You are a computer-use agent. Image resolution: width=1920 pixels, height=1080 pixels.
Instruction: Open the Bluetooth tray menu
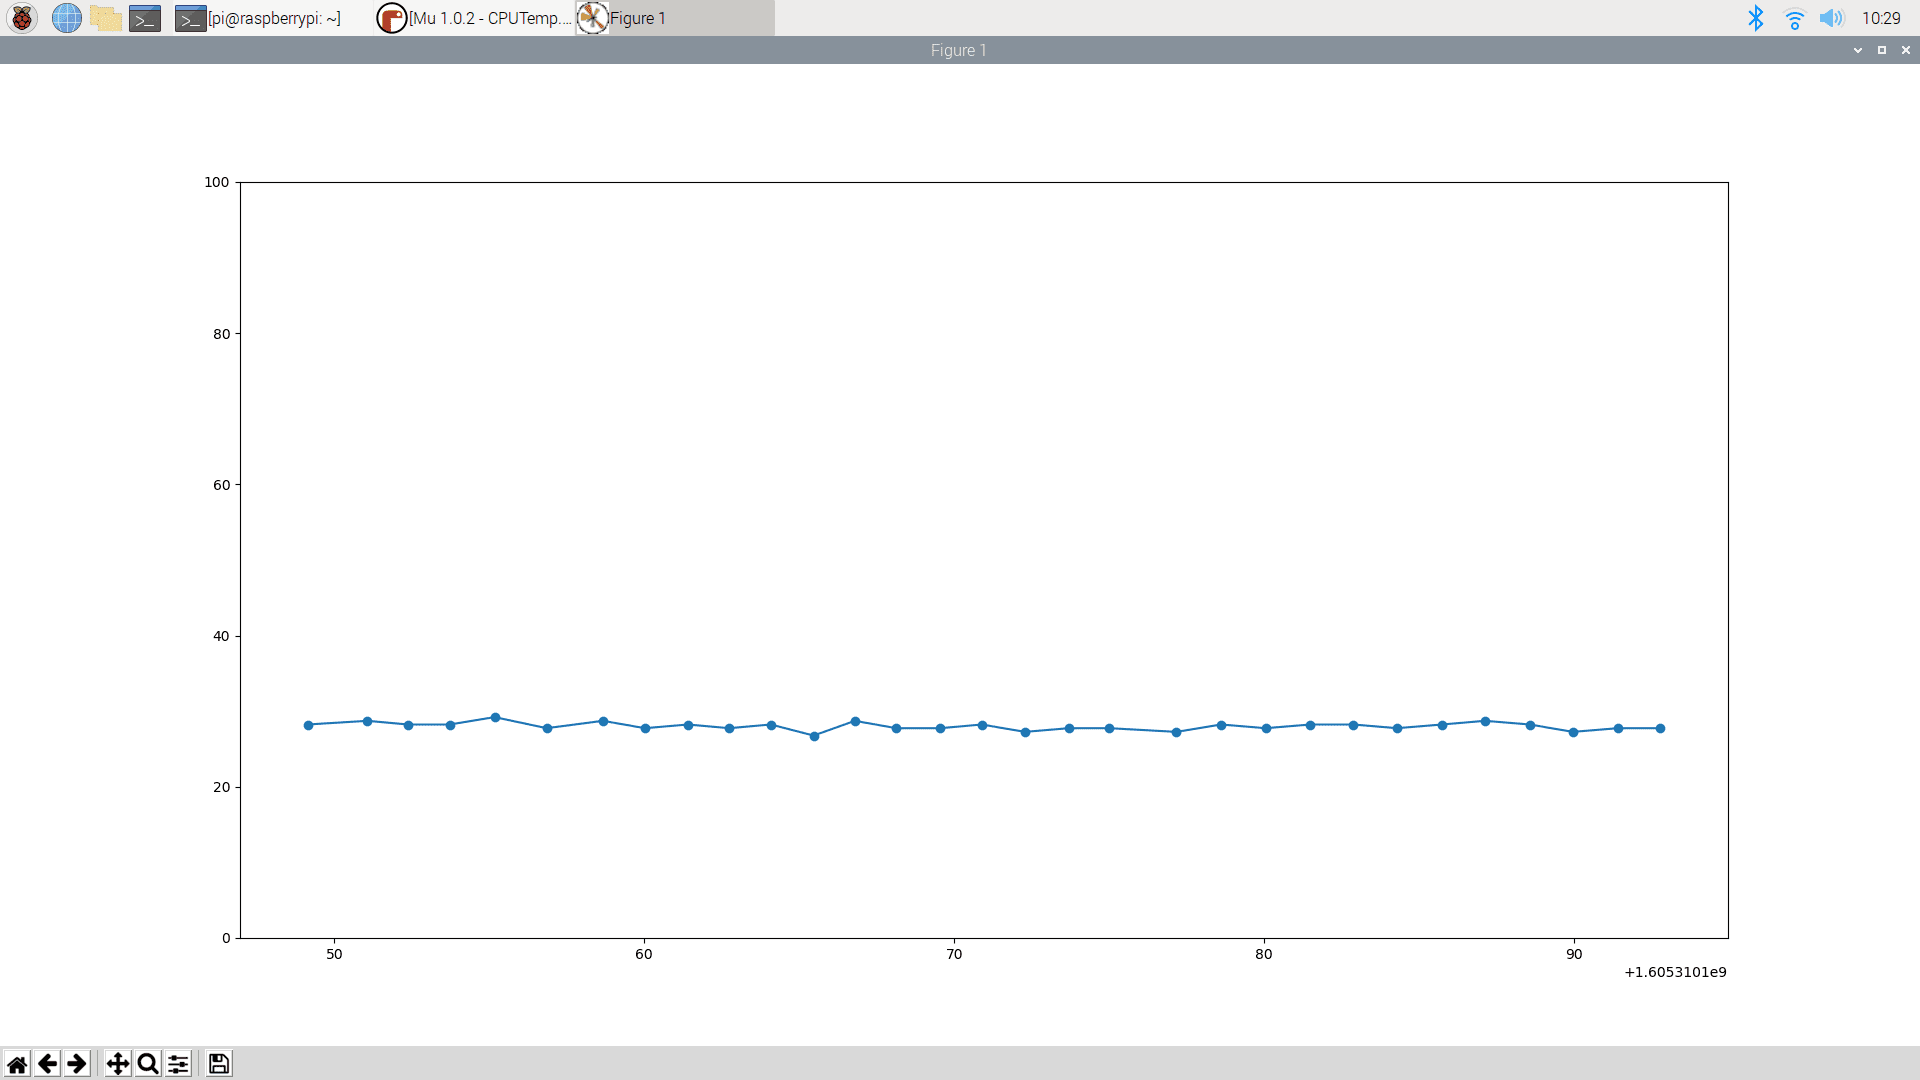coord(1755,18)
